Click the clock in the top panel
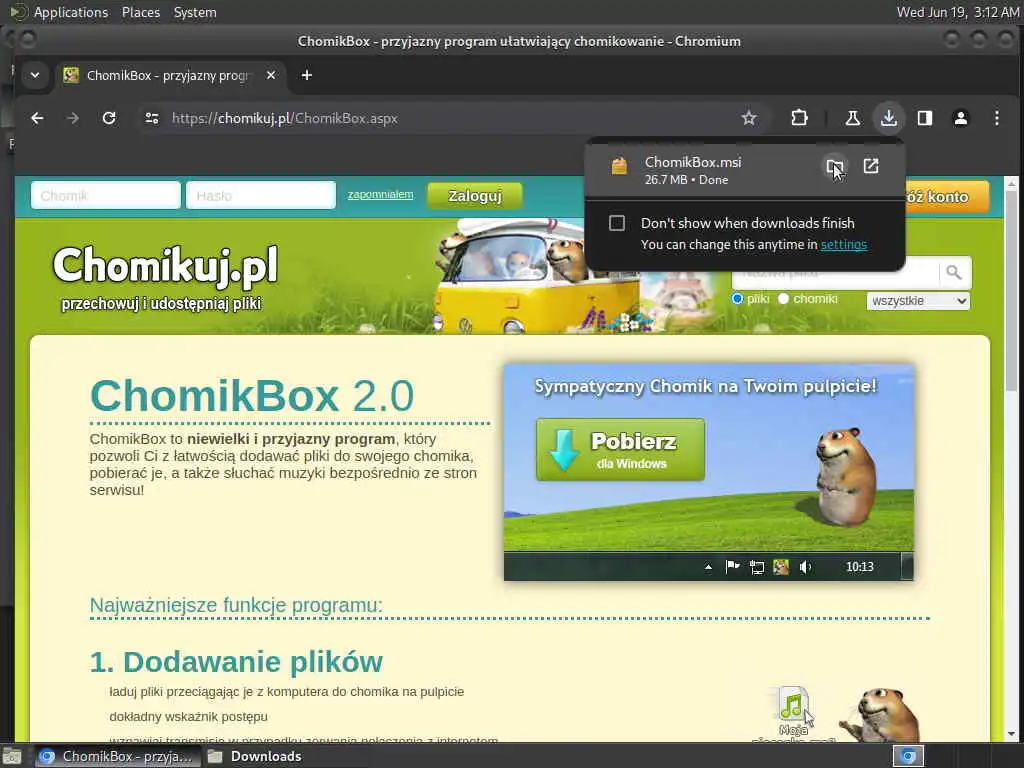The height and width of the screenshot is (768, 1024). pyautogui.click(x=957, y=12)
